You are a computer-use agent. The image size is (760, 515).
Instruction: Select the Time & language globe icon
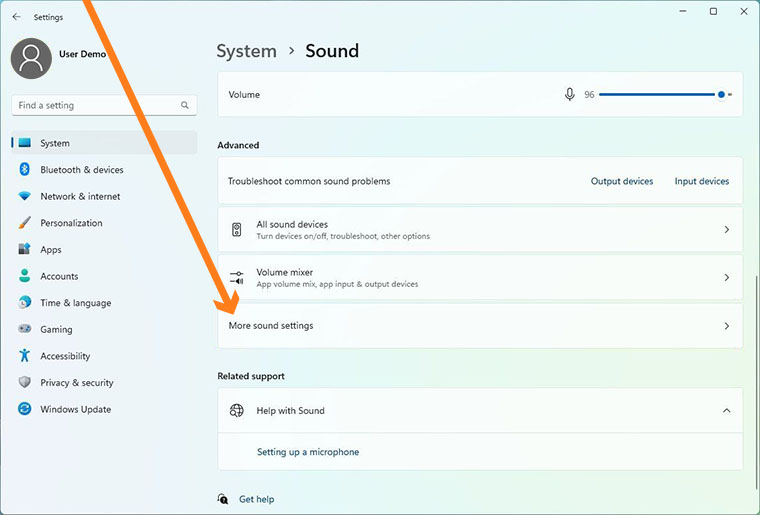pyautogui.click(x=25, y=302)
